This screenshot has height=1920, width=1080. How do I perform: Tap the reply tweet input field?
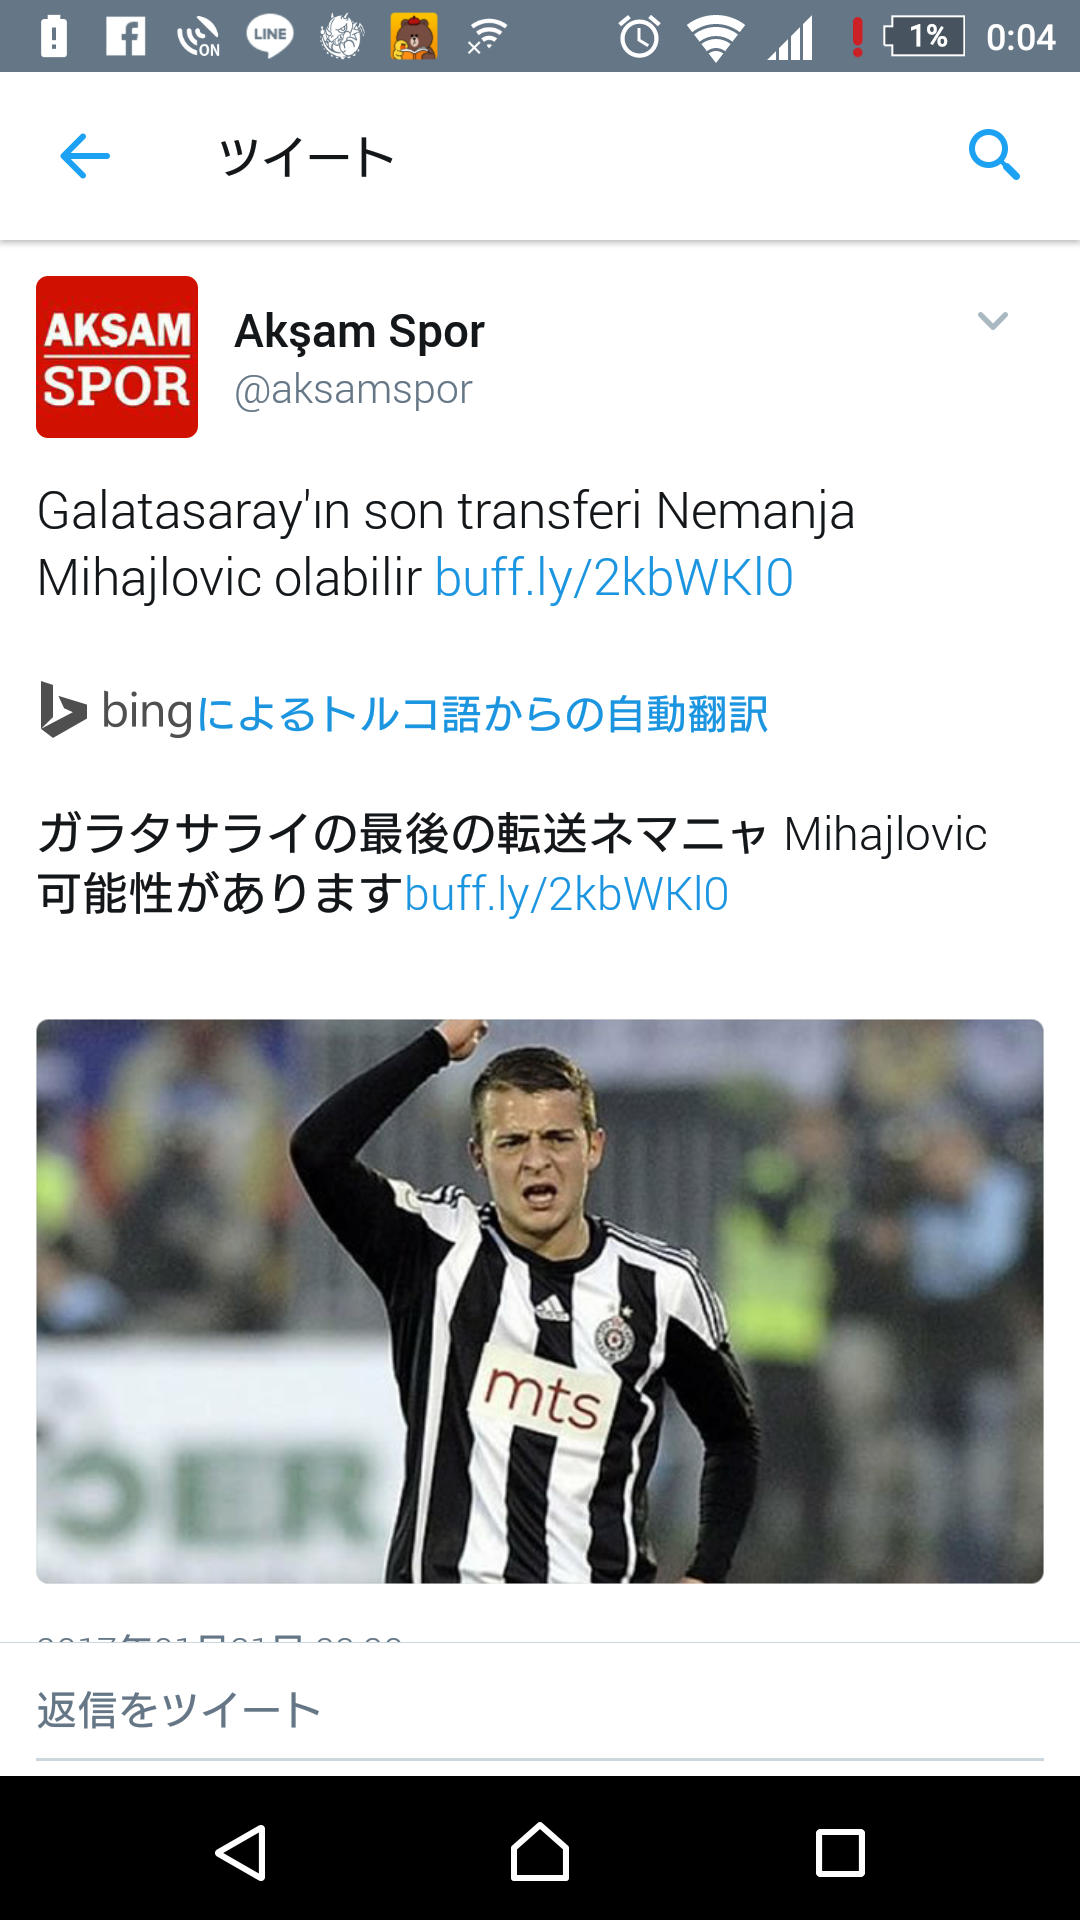[540, 1710]
